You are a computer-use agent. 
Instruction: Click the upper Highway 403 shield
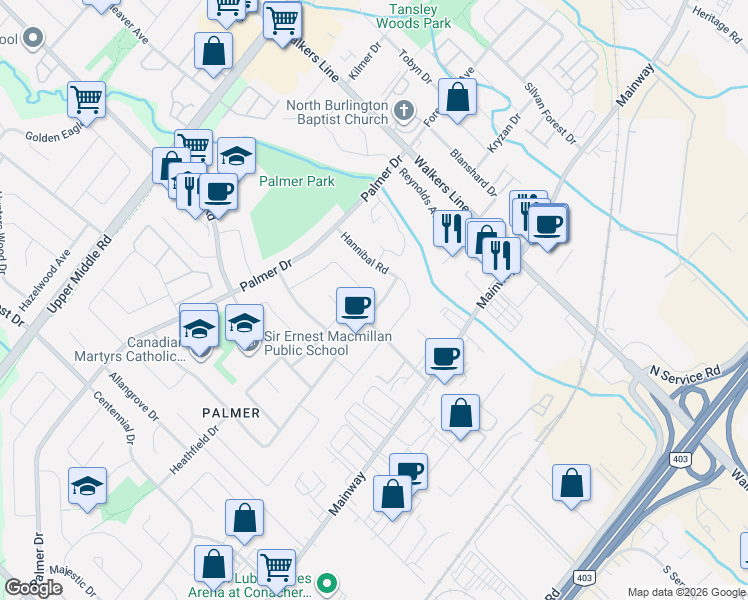680,459
